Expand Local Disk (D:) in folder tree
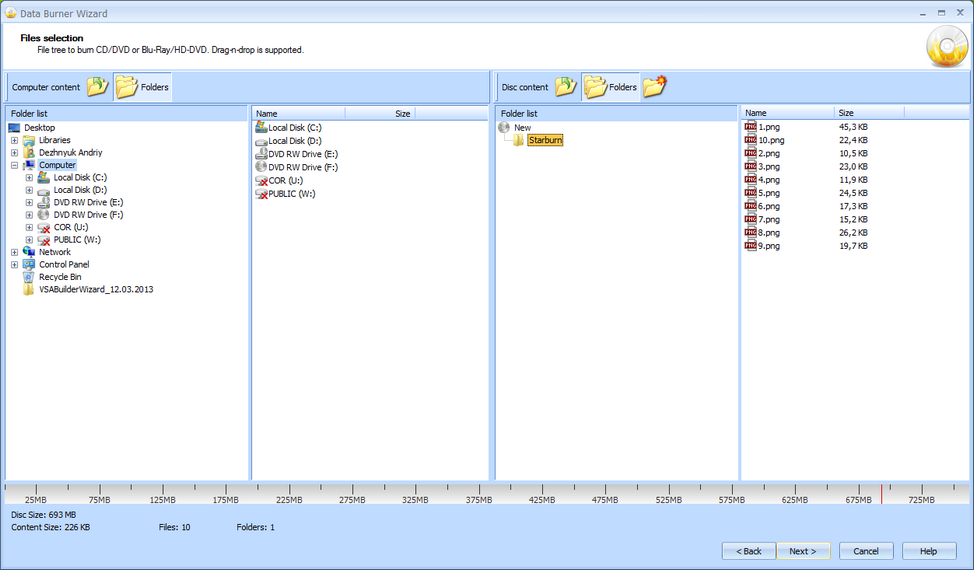974x570 pixels. [x=29, y=190]
